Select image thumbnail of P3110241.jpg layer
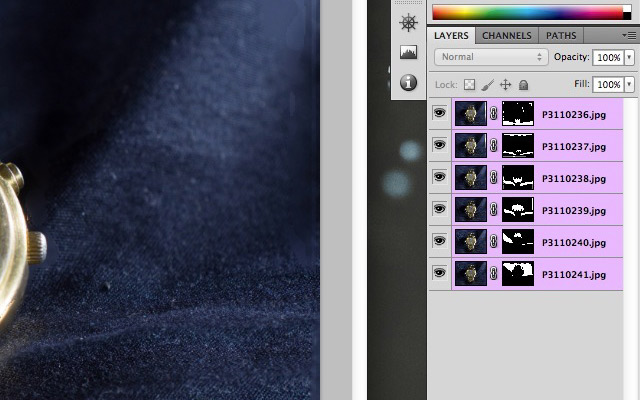 point(471,274)
